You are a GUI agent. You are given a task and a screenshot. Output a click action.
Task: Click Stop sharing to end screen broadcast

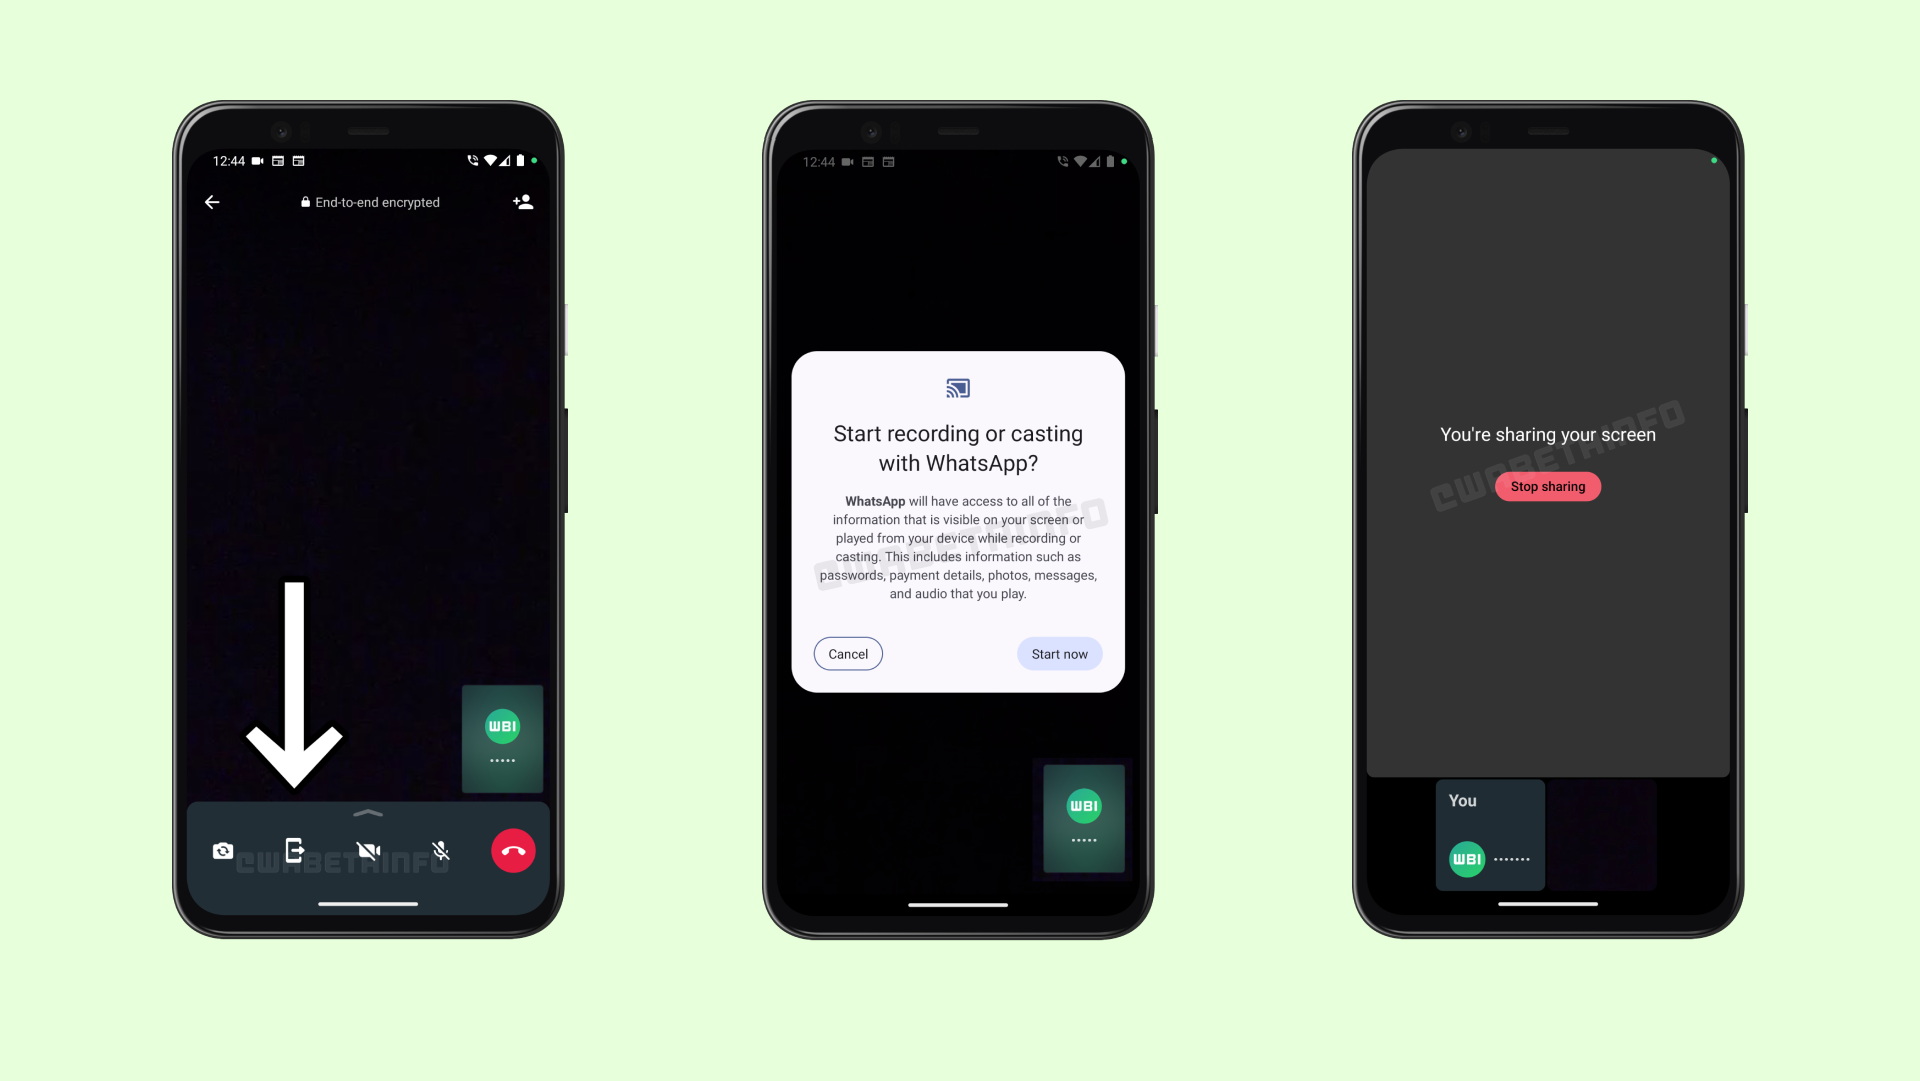pos(1547,486)
